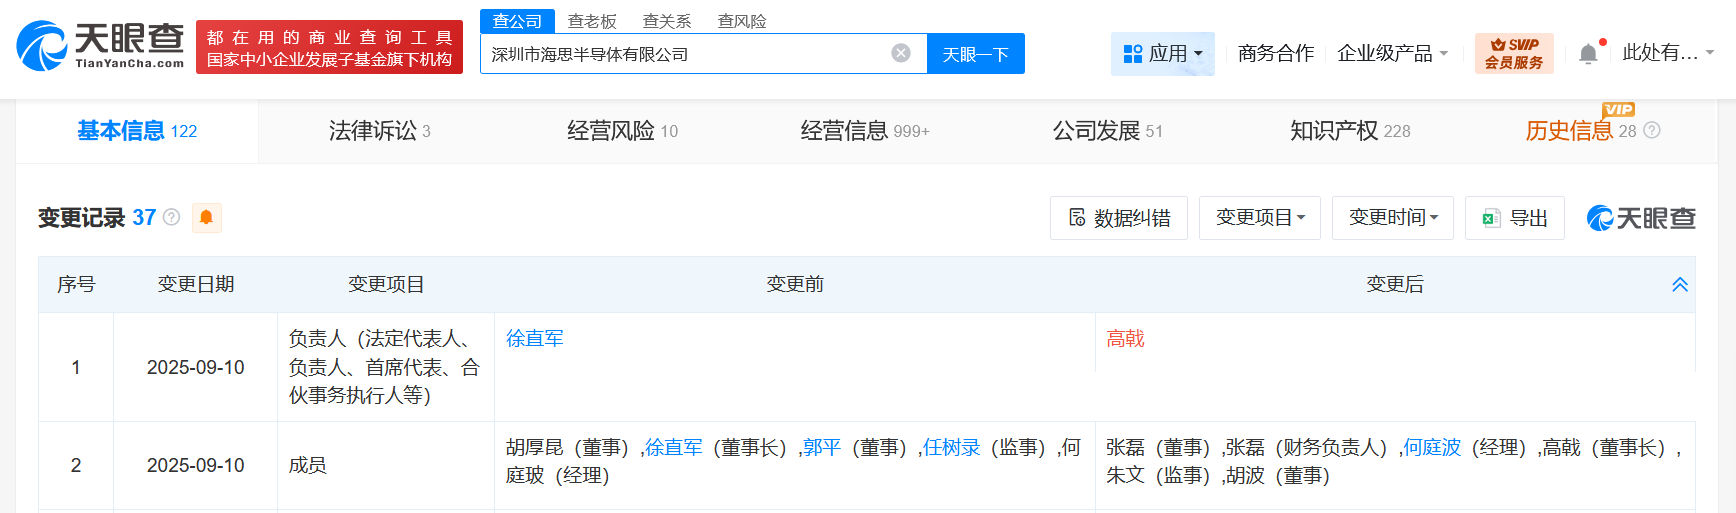Click the 导出 export button
Viewport: 1736px width, 513px height.
coord(1514,218)
